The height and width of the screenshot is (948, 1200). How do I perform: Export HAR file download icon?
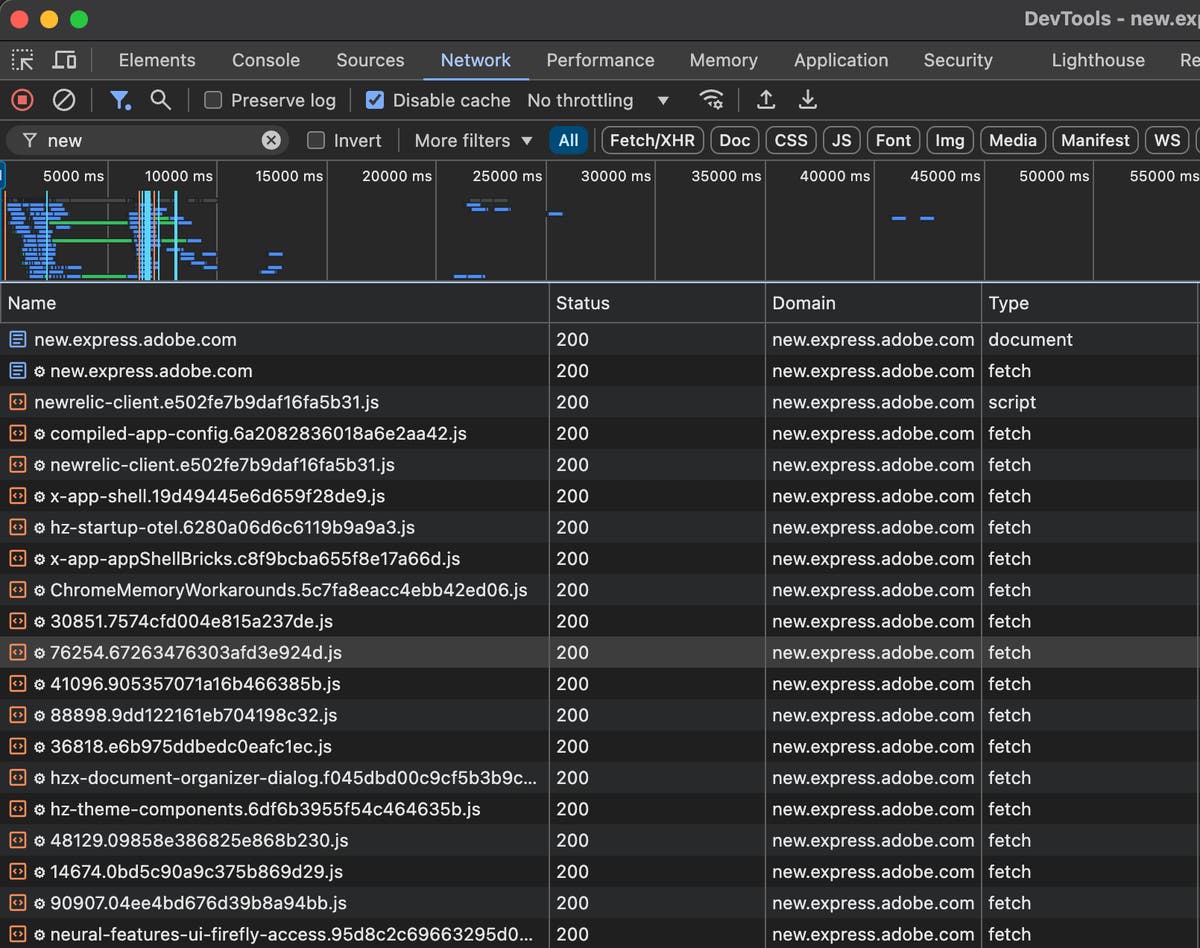(808, 100)
